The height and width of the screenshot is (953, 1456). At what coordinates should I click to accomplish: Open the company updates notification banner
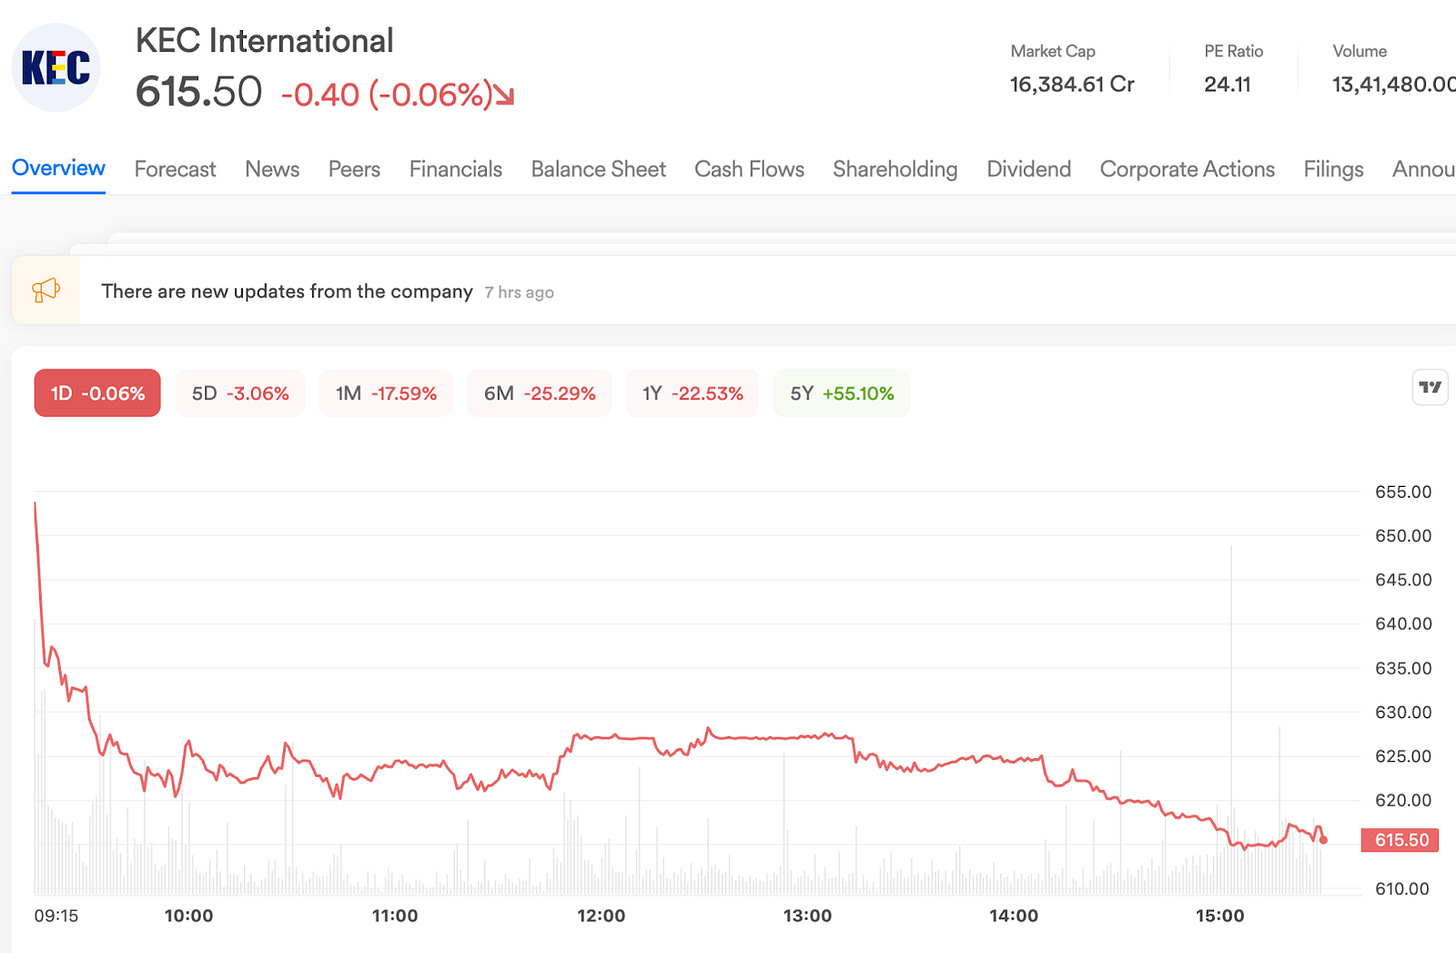(x=733, y=291)
